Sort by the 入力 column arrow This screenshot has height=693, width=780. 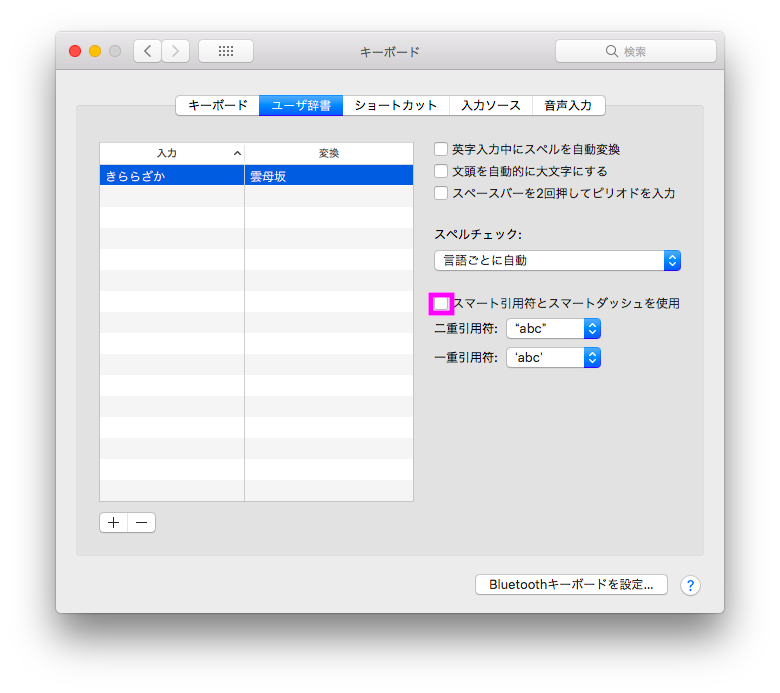pos(237,153)
